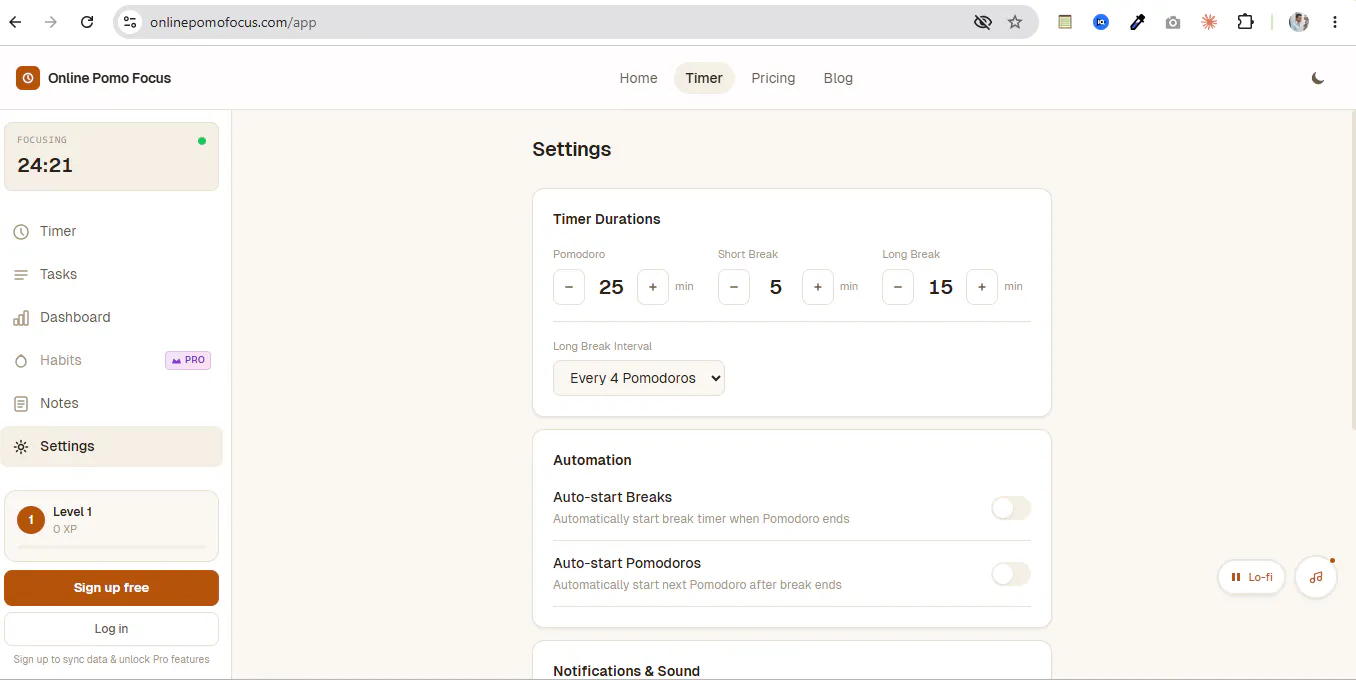The height and width of the screenshot is (680, 1356).
Task: Click the Online Pomo Focus clock logo
Action: [28, 78]
